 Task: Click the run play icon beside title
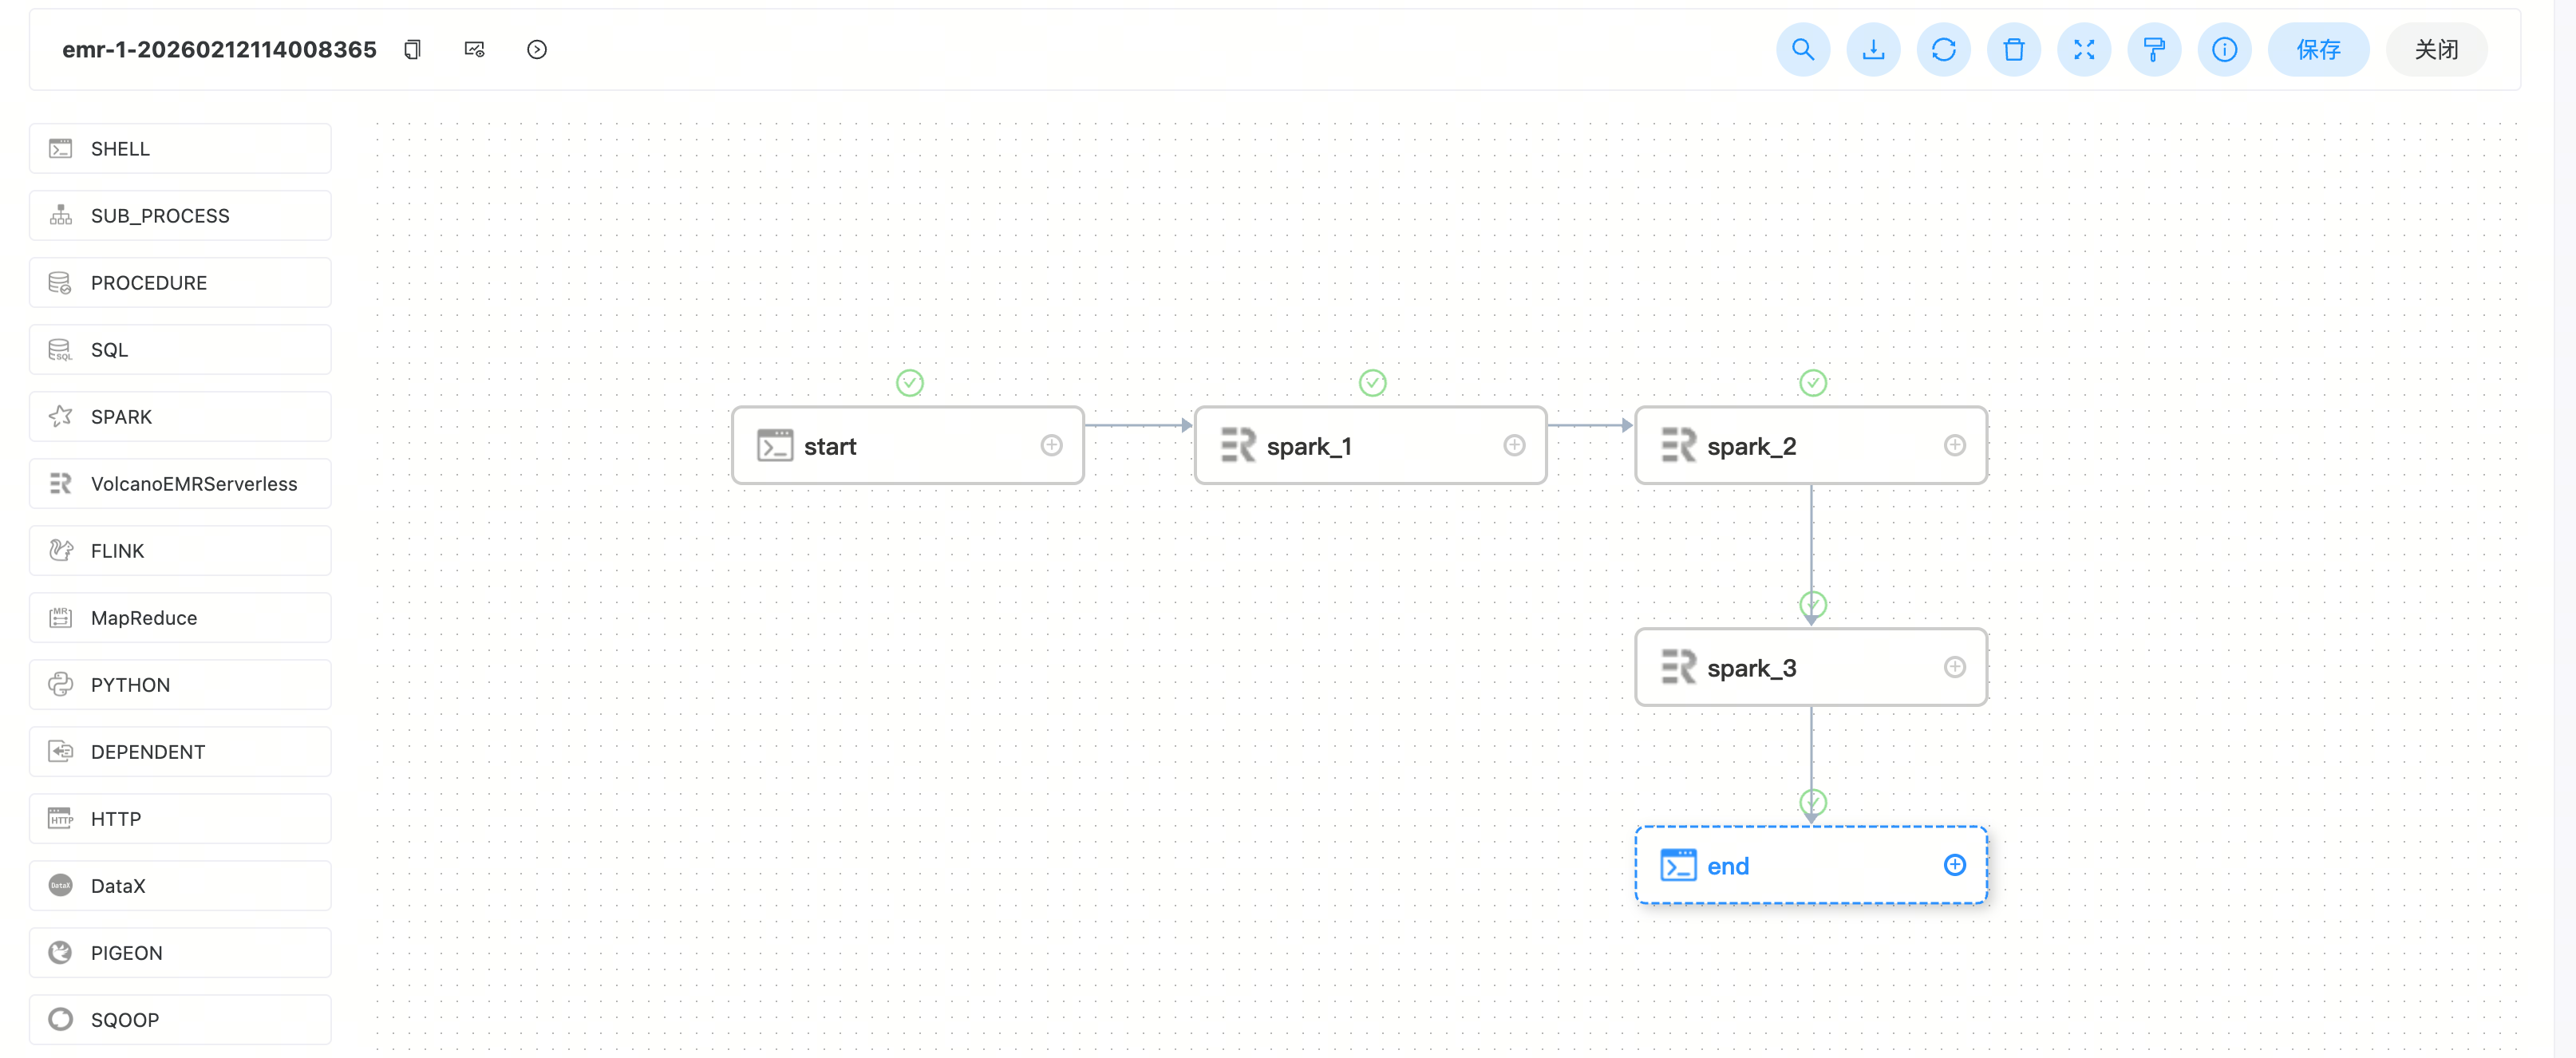537,49
